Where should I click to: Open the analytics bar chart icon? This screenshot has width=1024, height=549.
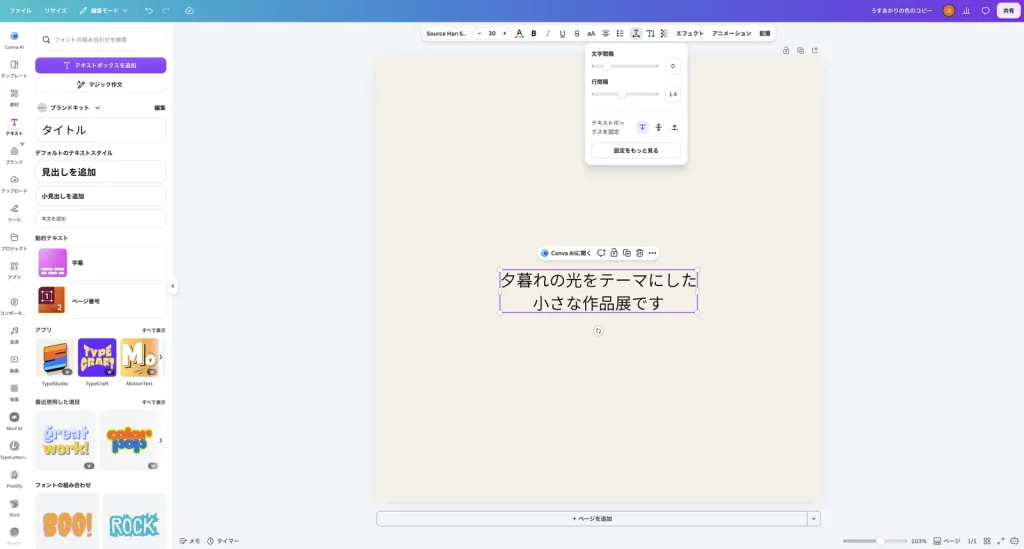[967, 10]
